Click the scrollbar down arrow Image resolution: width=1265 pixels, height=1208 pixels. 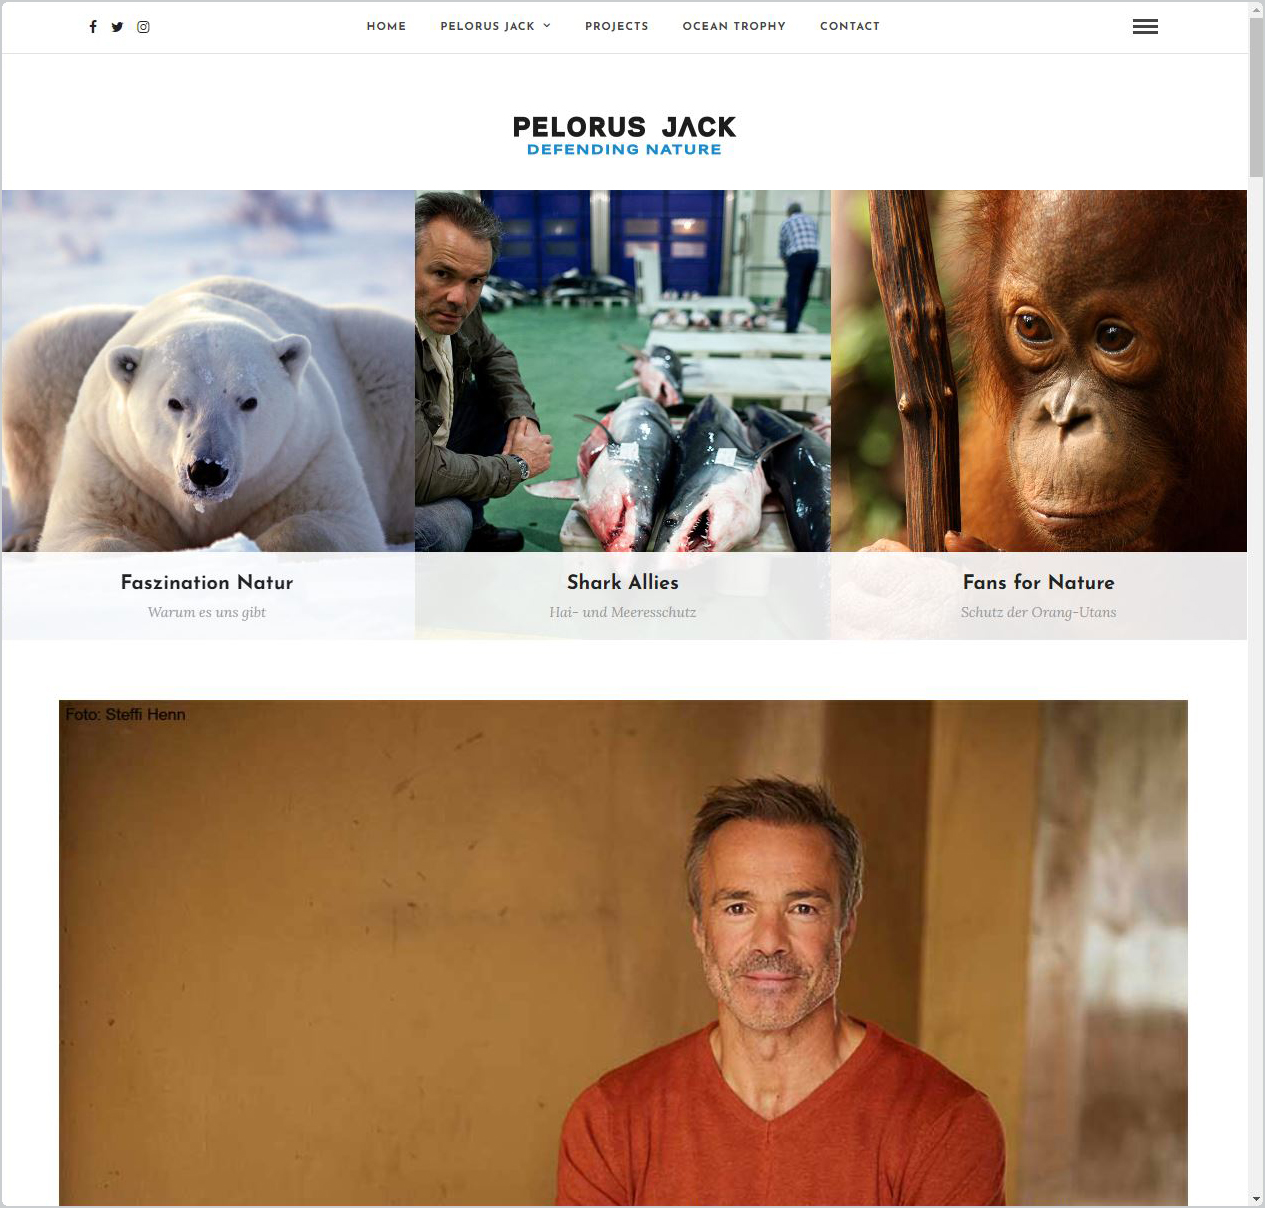[x=1256, y=1198]
